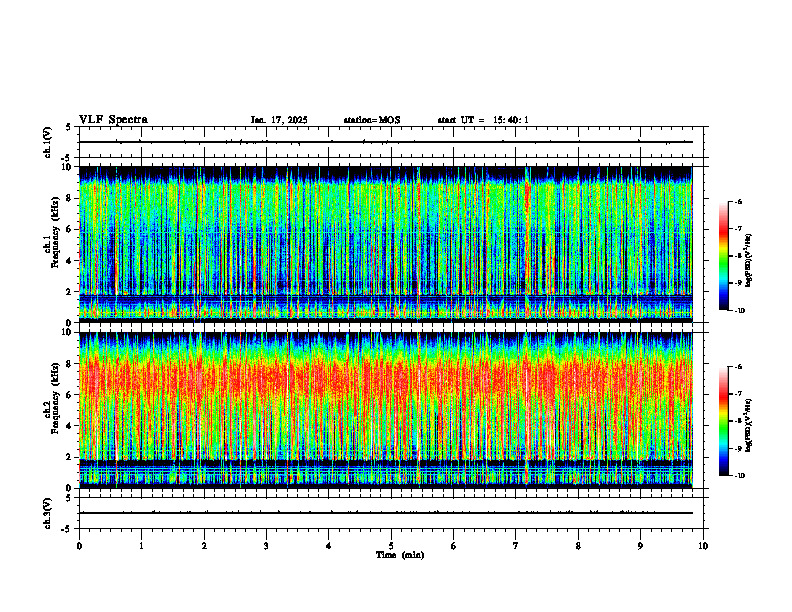Click time axis tick label "3"

pos(266,546)
